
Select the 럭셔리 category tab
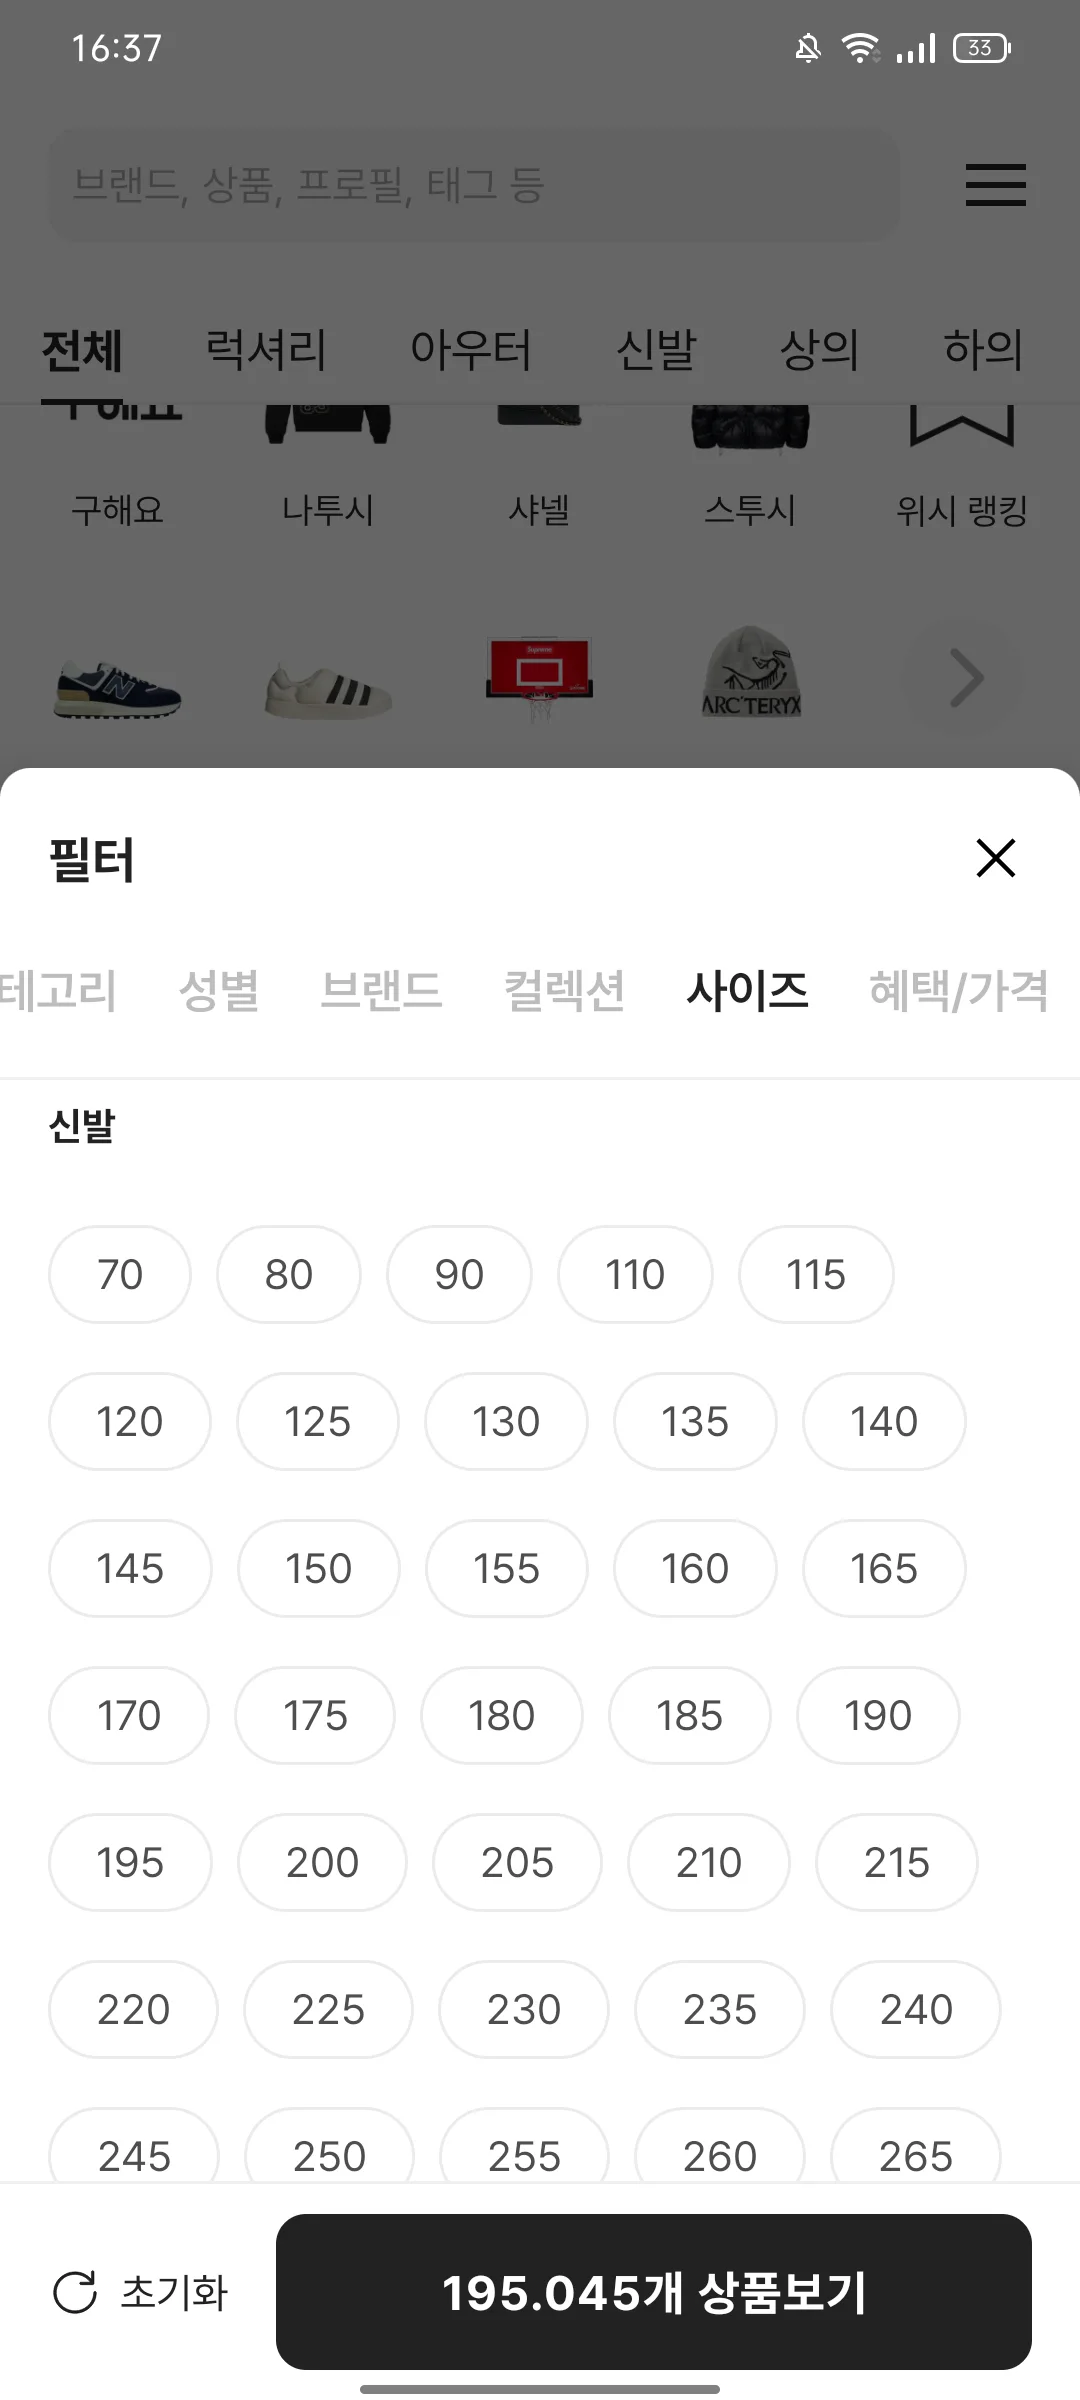tap(266, 349)
